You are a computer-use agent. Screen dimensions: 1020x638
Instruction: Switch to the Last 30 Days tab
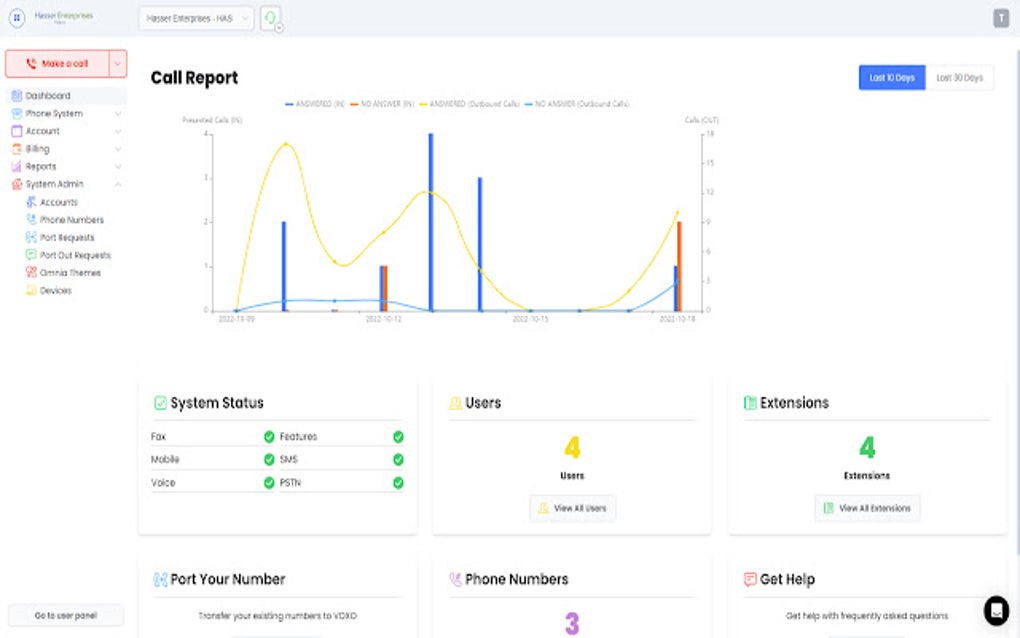[x=959, y=78]
